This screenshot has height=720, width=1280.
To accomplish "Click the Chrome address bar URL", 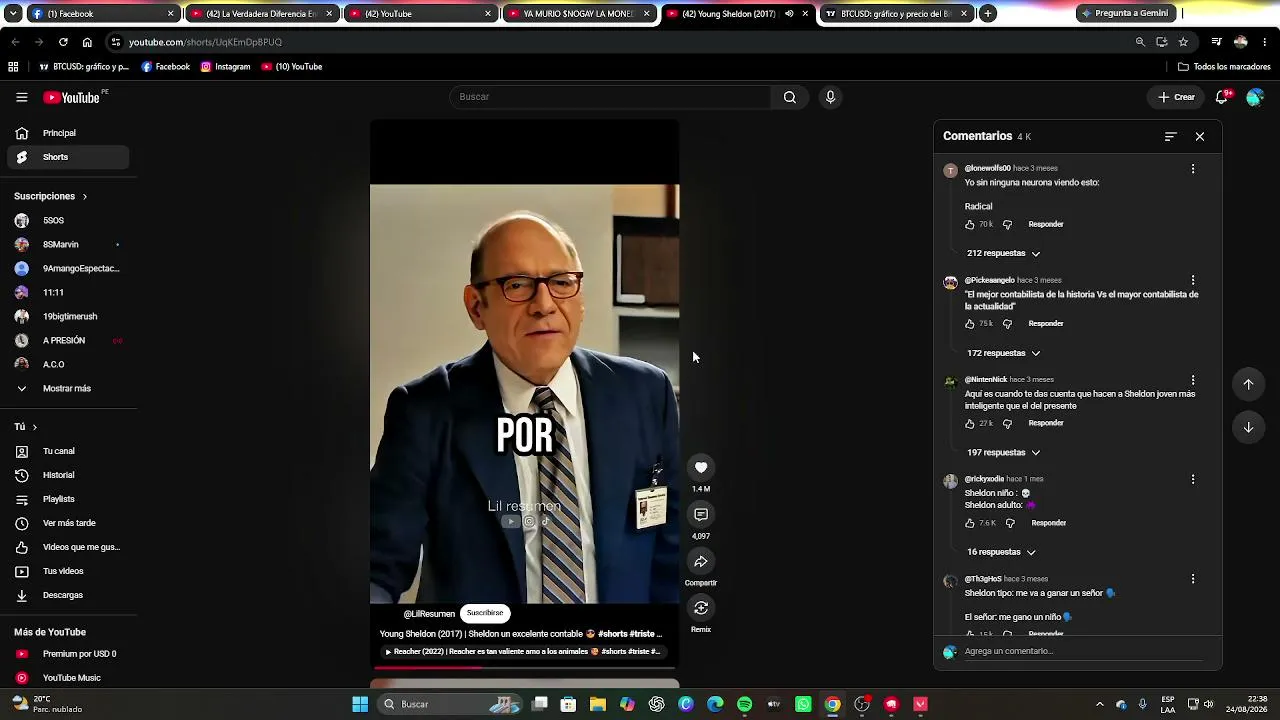I will pyautogui.click(x=205, y=42).
